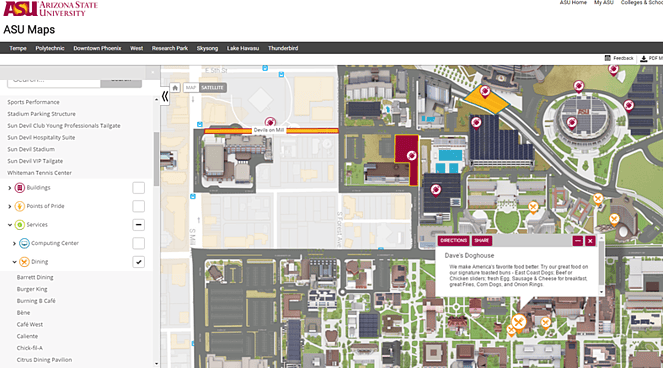
Task: Expand the Computing Center subcategory
Action: tap(14, 244)
